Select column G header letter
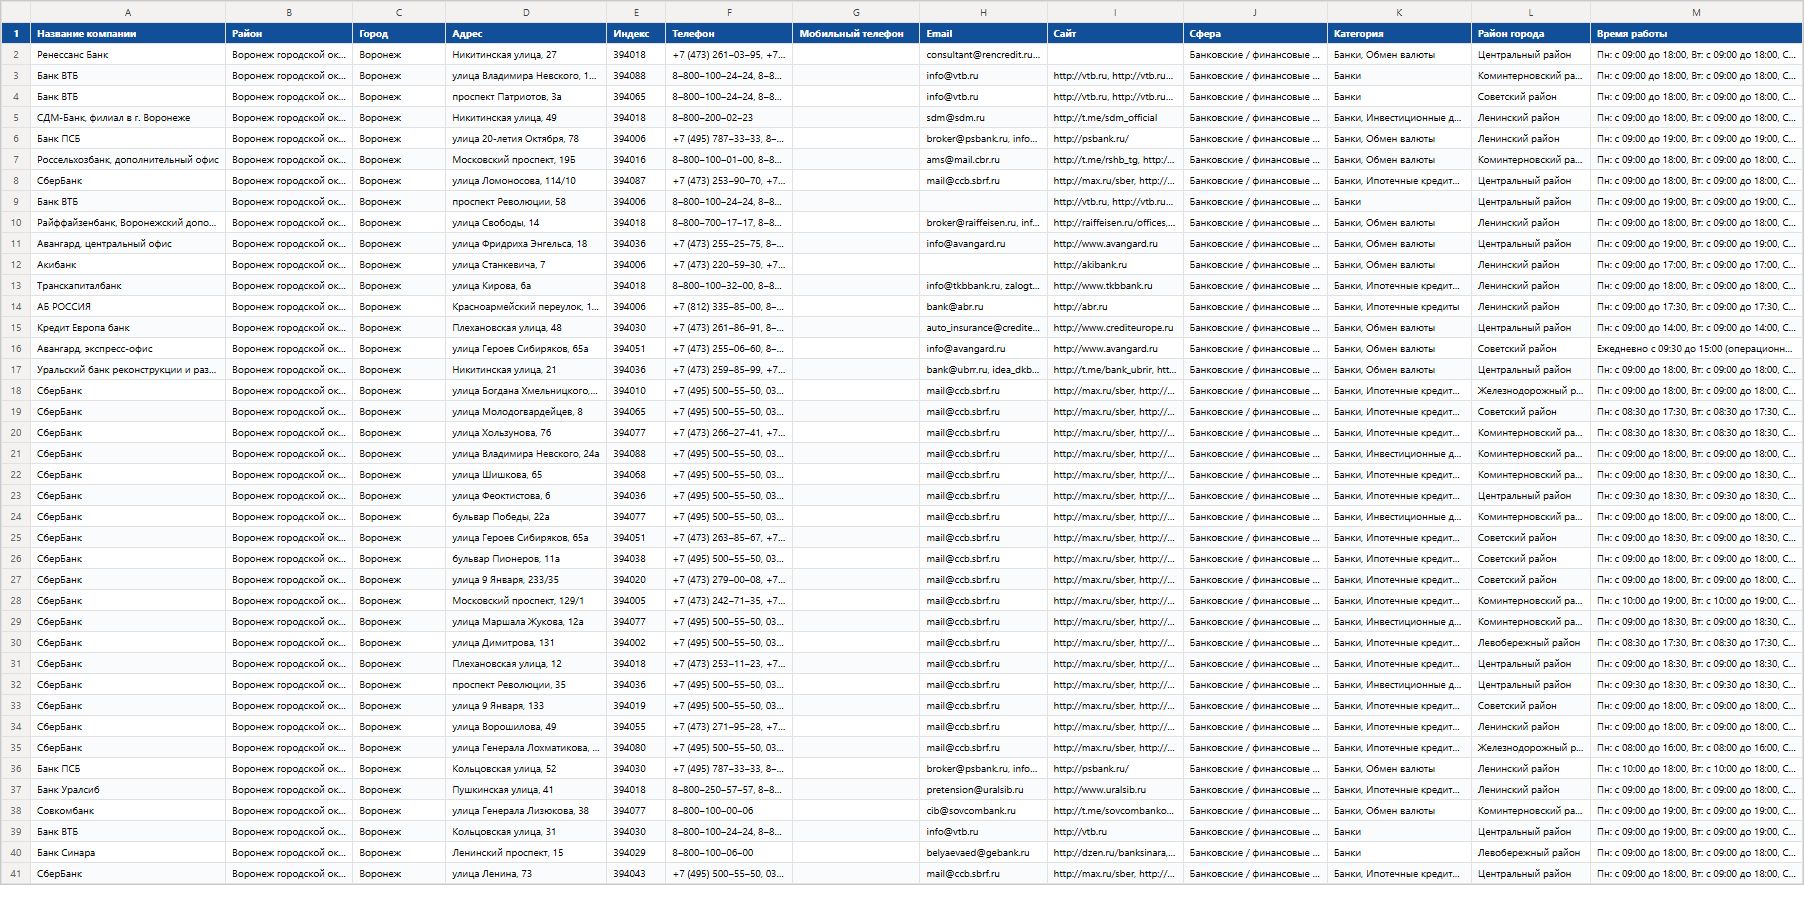The height and width of the screenshot is (902, 1804). tap(856, 12)
